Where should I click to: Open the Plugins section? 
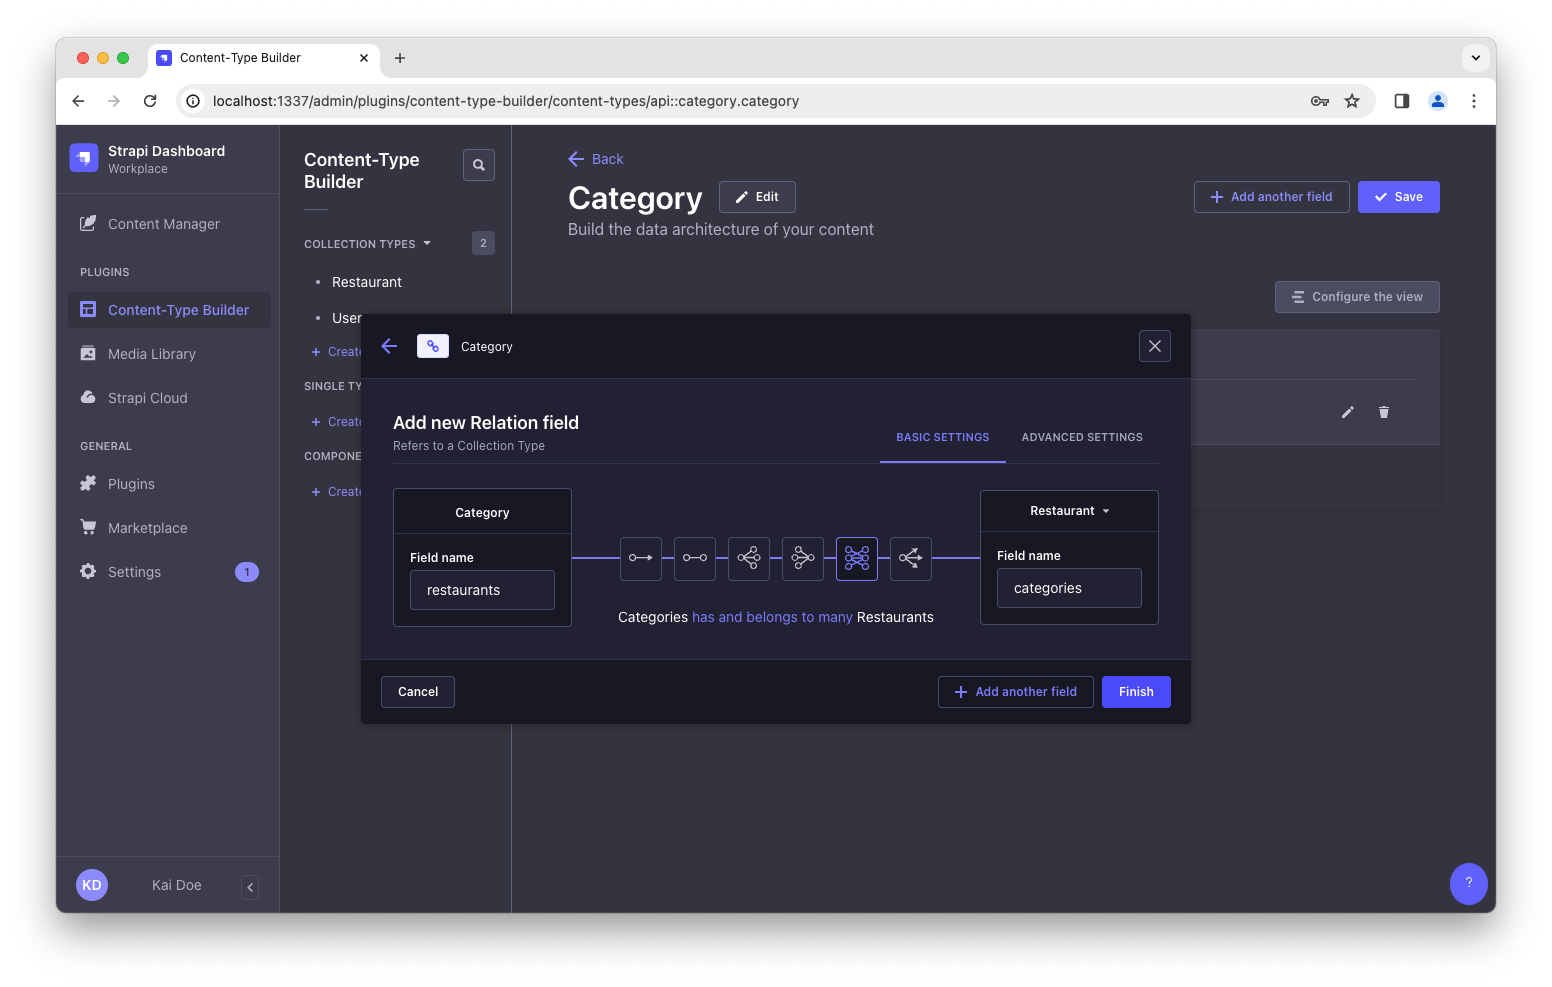click(x=131, y=483)
